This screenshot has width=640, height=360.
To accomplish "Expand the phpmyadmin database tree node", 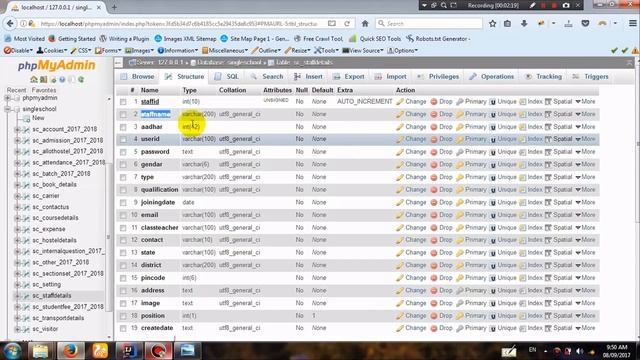I will coord(7,98).
